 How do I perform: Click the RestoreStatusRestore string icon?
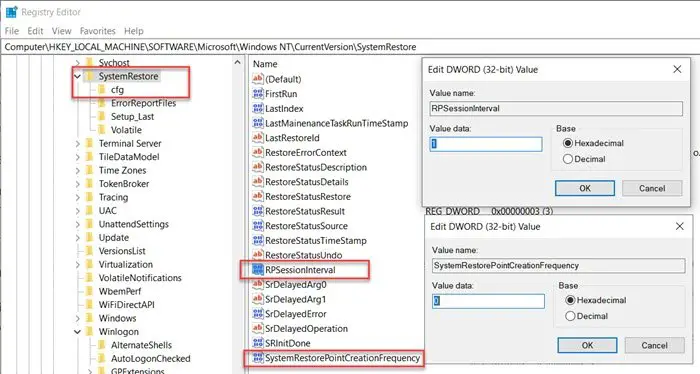tap(258, 196)
